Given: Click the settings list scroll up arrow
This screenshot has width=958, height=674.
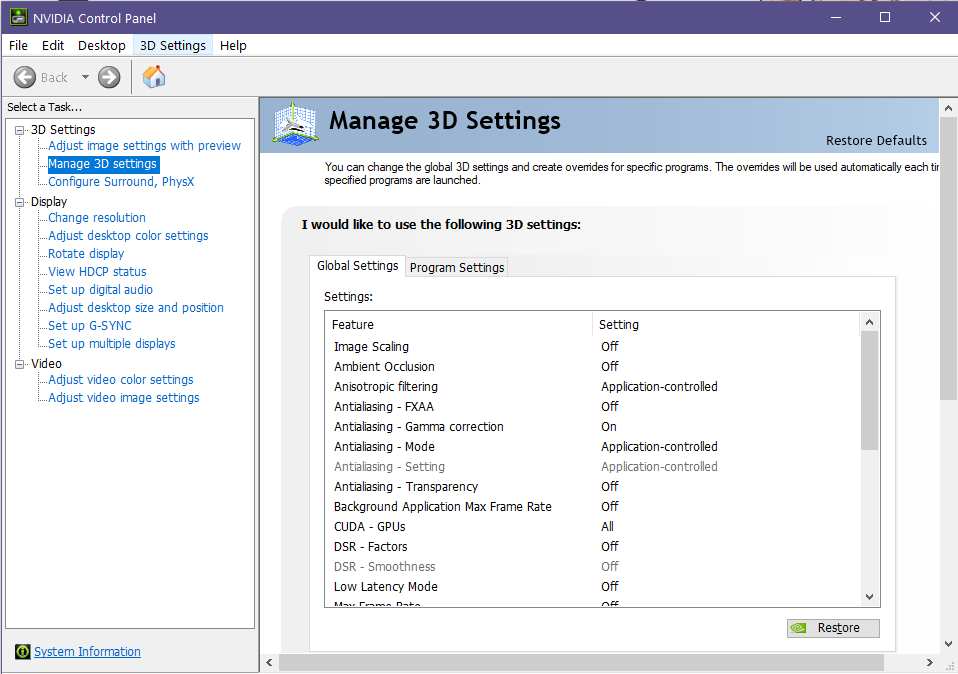Looking at the screenshot, I should pyautogui.click(x=869, y=322).
